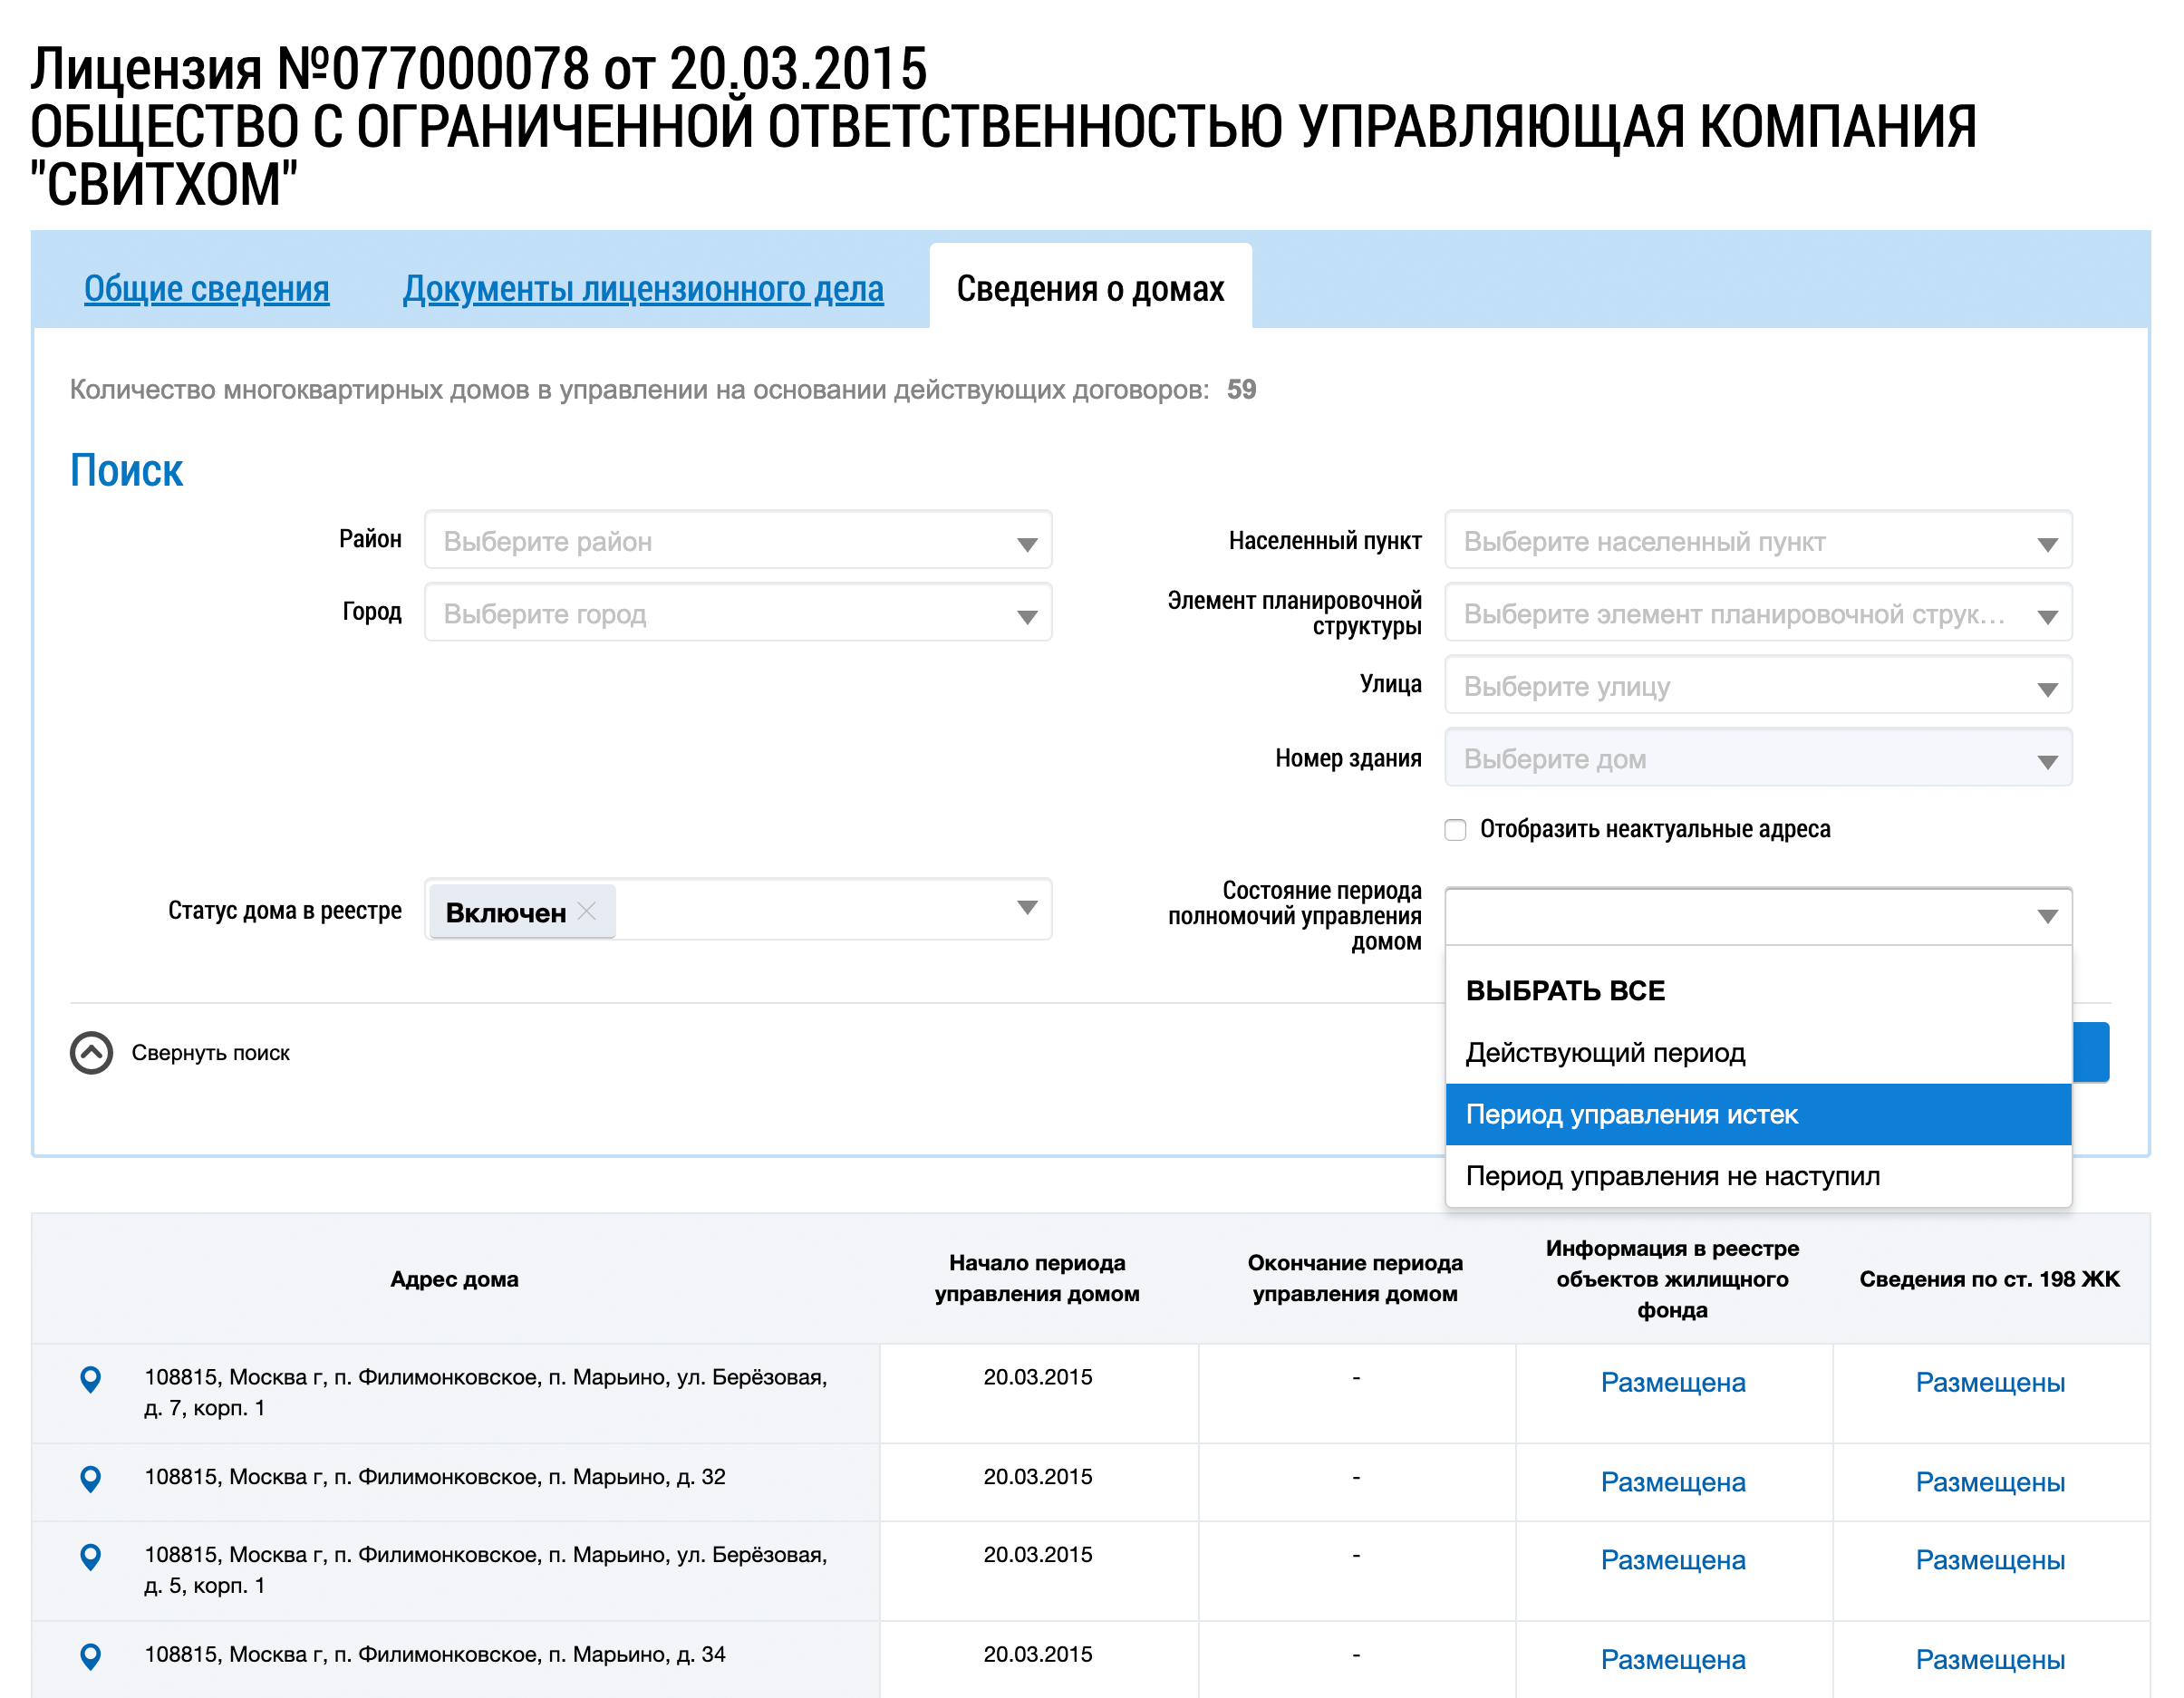Open Размещена link for Марьино д. 34
This screenshot has height=1698, width=2184.
coord(1673,1660)
